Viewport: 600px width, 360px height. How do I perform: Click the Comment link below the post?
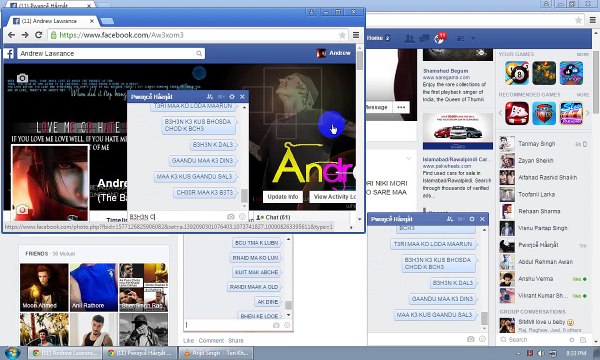click(211, 340)
